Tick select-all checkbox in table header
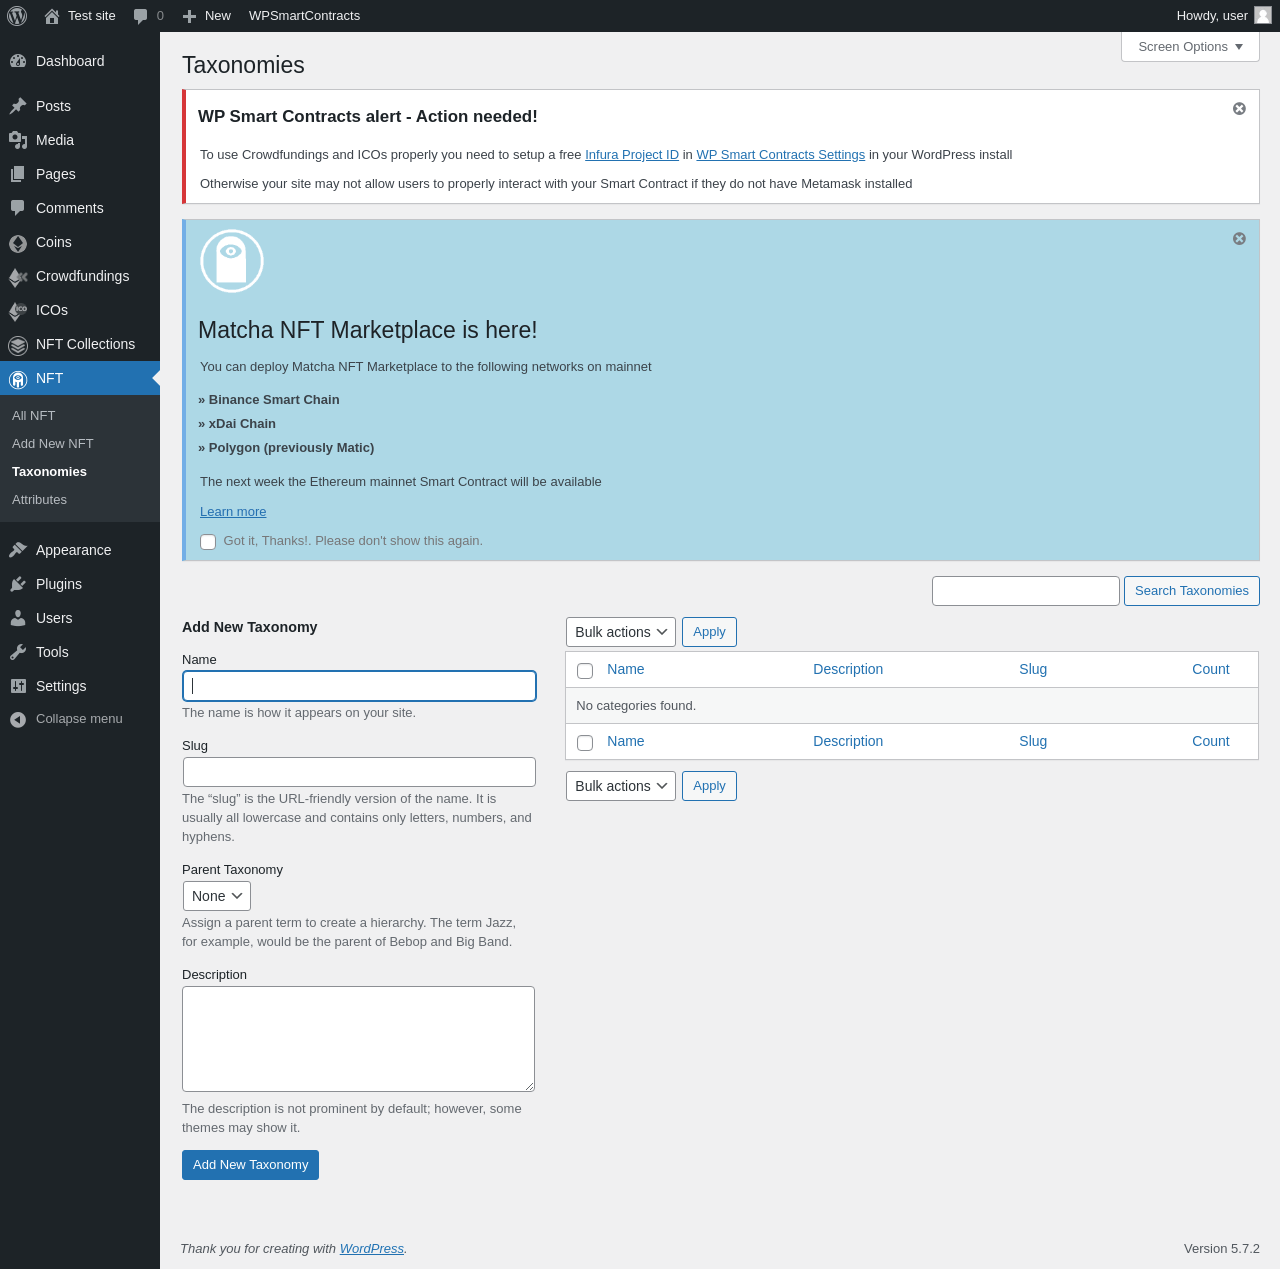 click(585, 671)
